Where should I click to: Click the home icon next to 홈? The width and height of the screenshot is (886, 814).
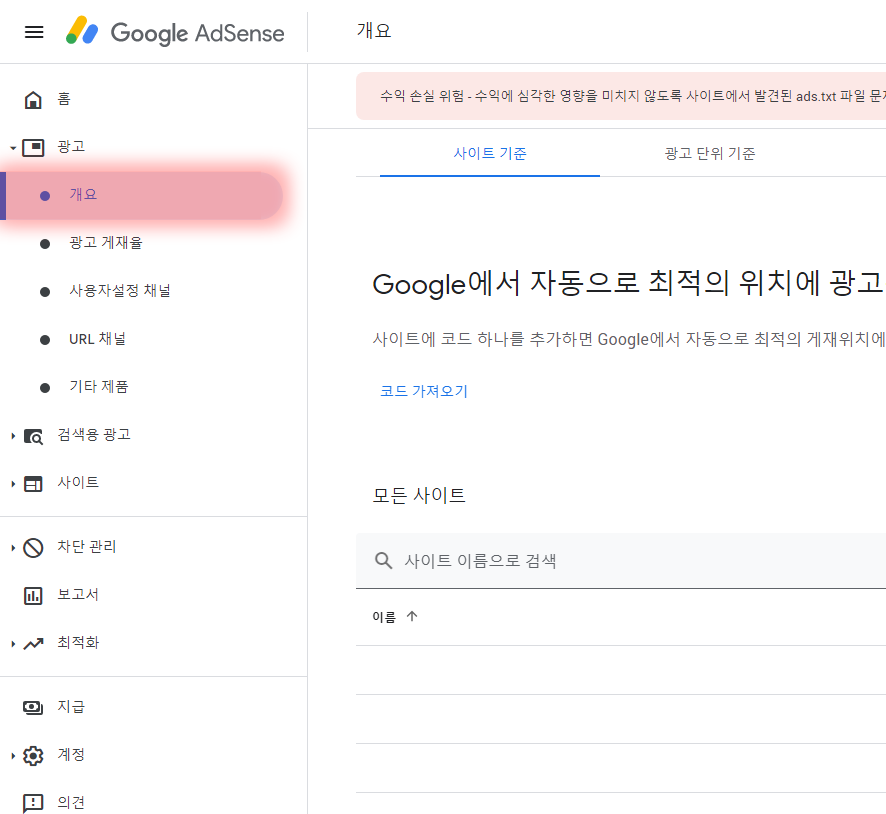click(33, 99)
